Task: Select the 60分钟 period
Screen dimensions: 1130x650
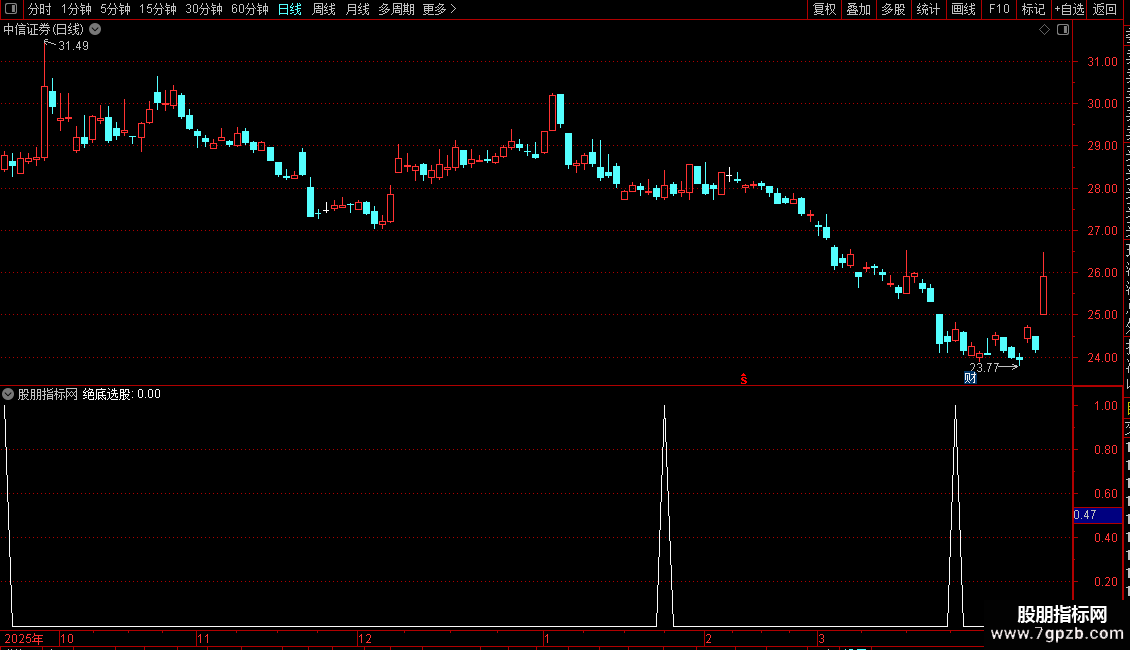Action: (250, 9)
